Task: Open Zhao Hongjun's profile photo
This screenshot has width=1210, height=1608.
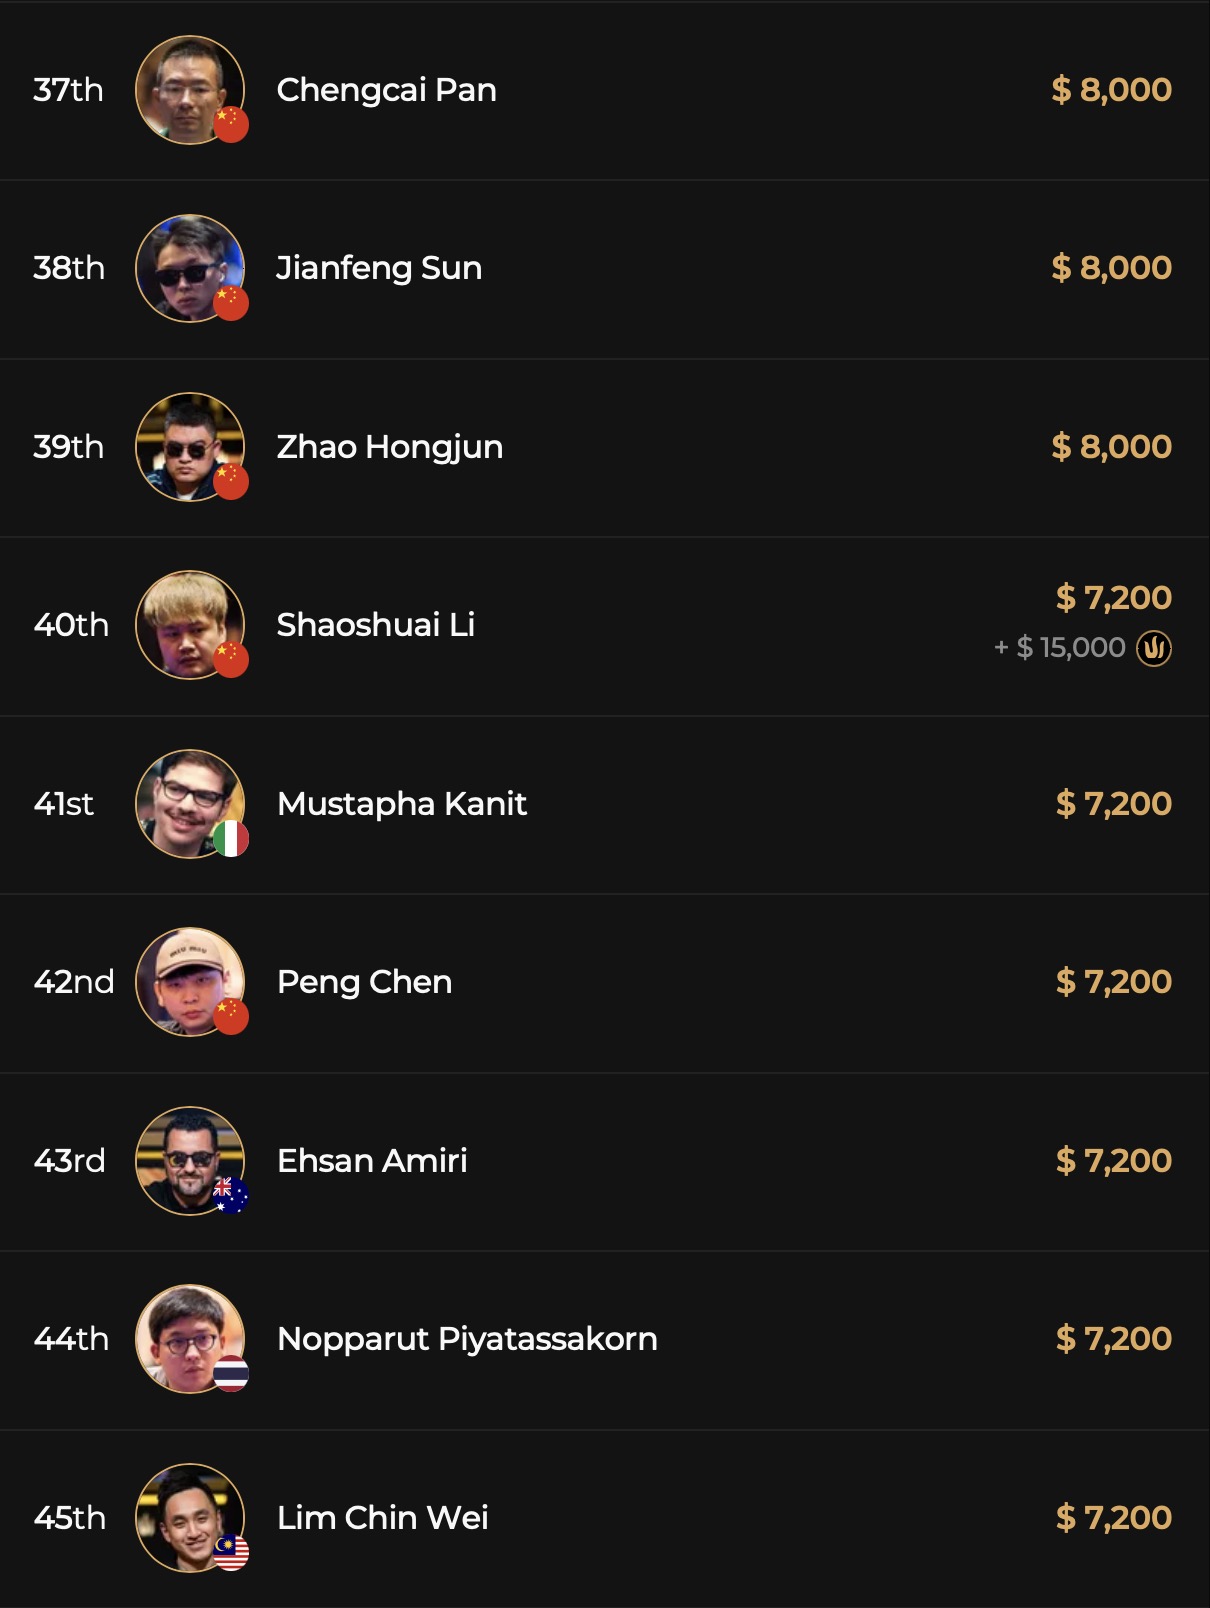Action: (x=186, y=445)
